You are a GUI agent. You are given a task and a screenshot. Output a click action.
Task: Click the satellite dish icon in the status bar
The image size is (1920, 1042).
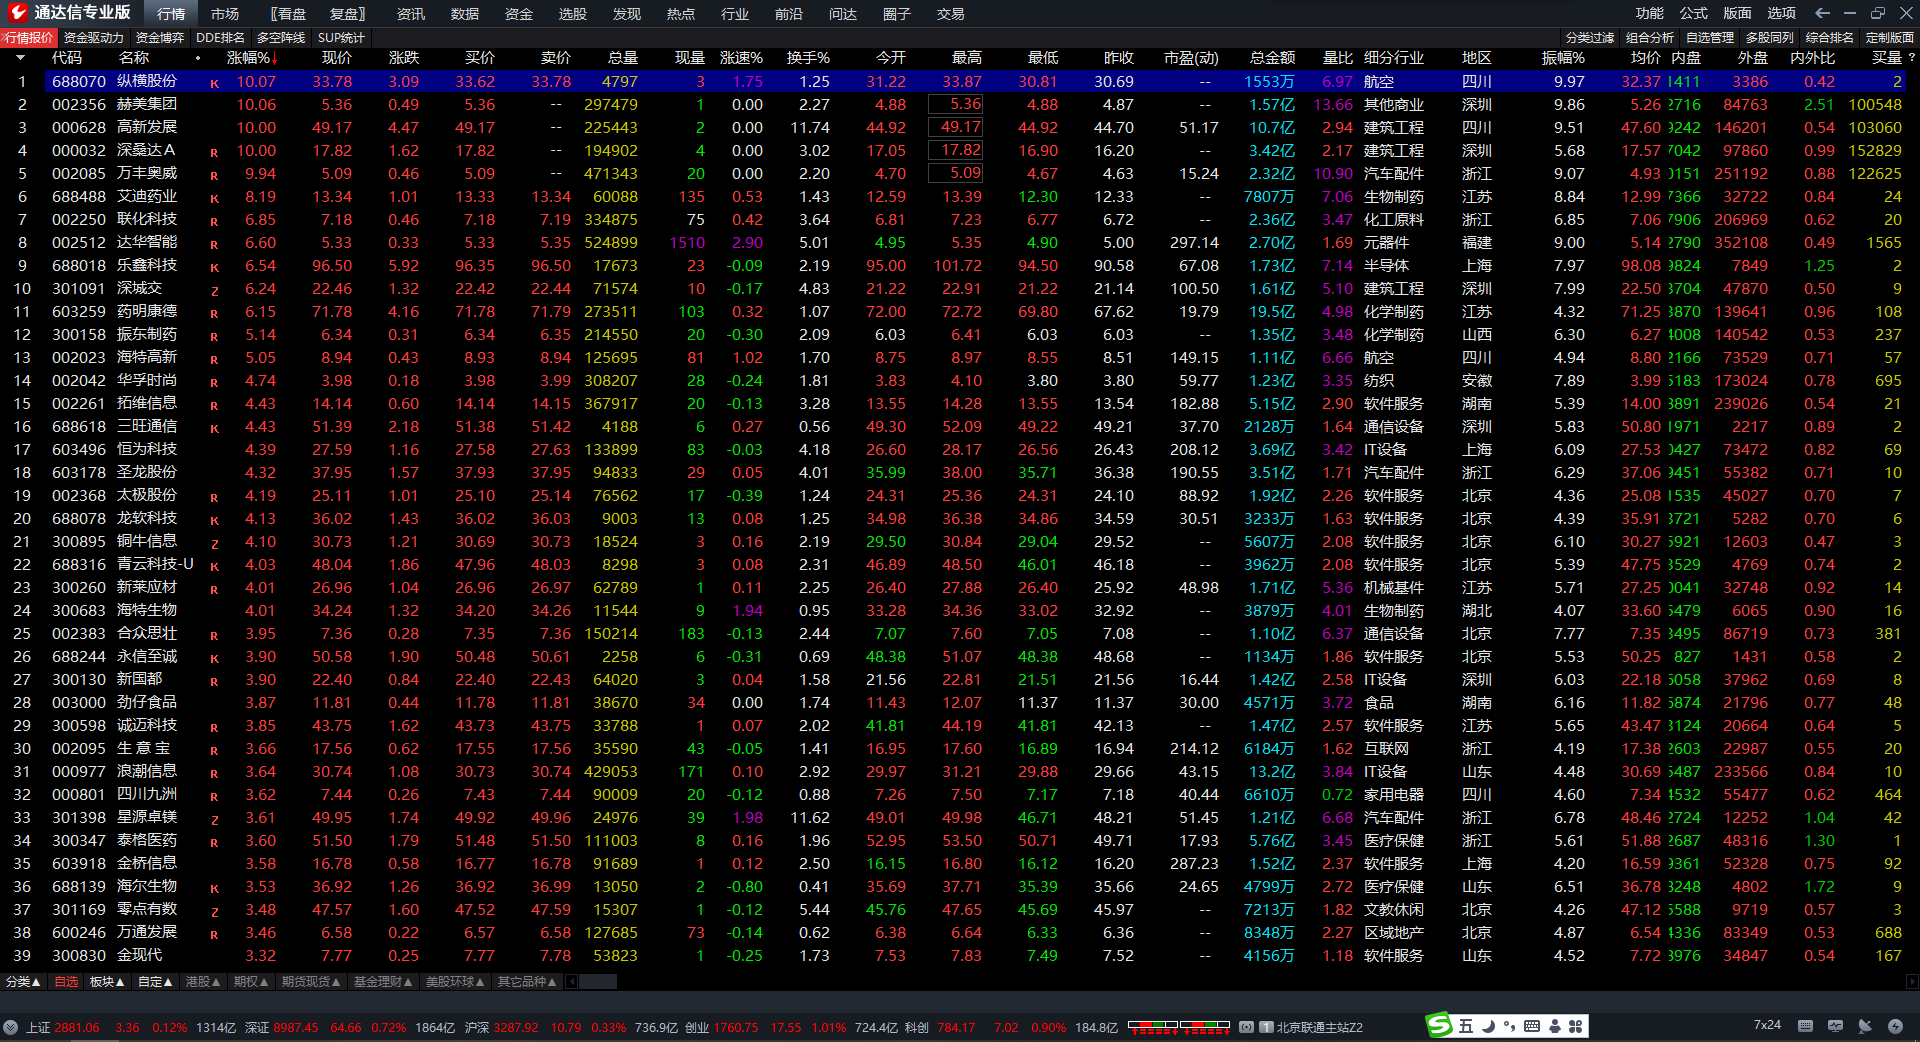[1865, 1026]
